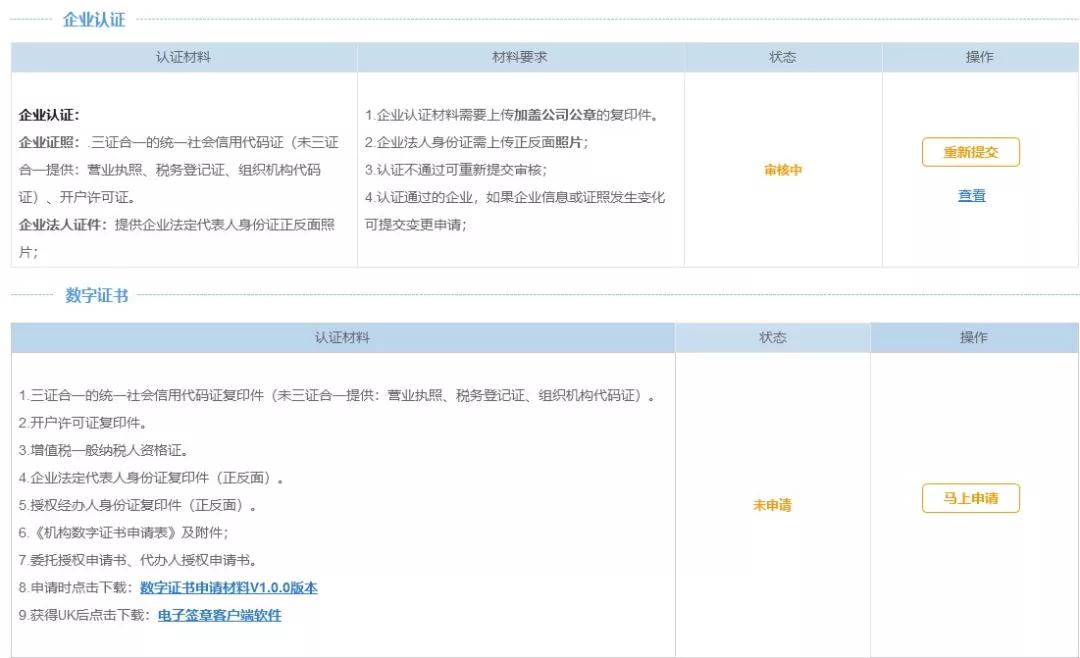
Task: Click the 企业认证 section heading
Action: (x=94, y=19)
